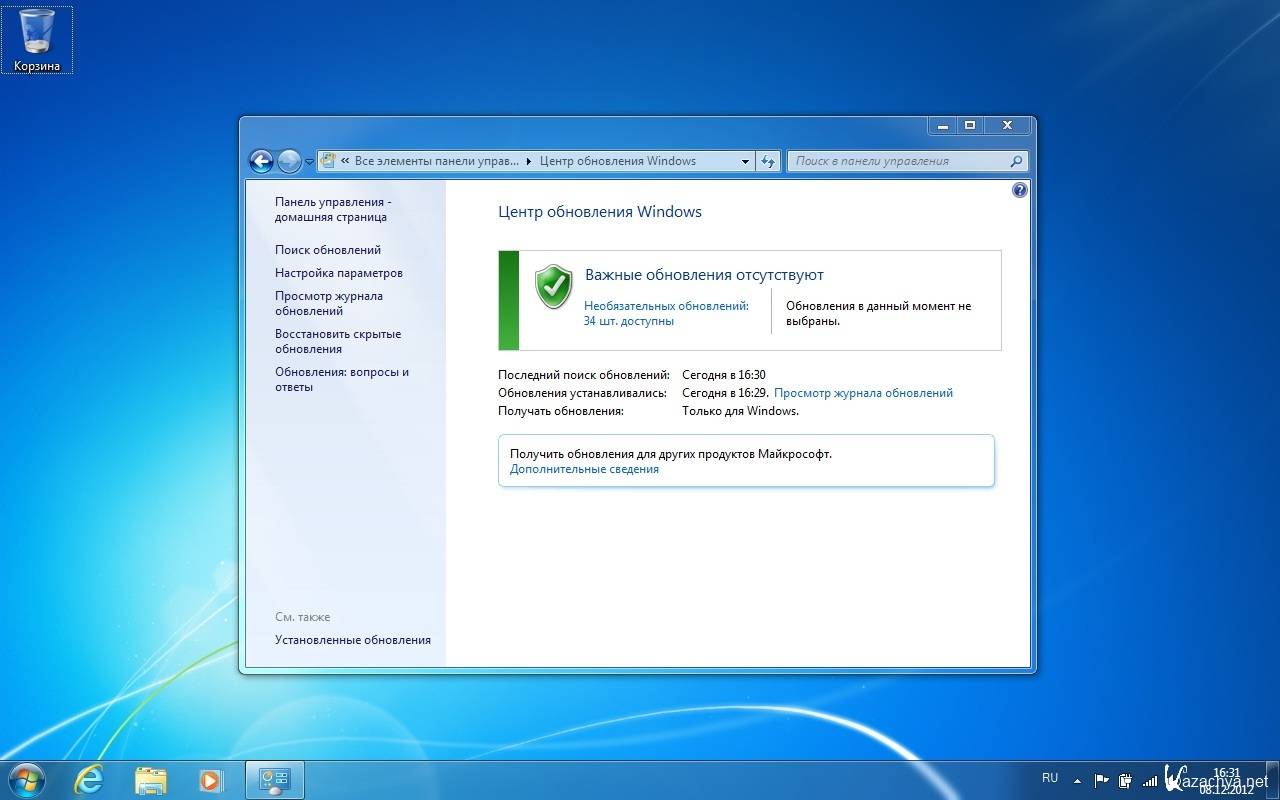Image resolution: width=1280 pixels, height=800 pixels.
Task: Expand the address bar history dropdown
Action: (745, 161)
